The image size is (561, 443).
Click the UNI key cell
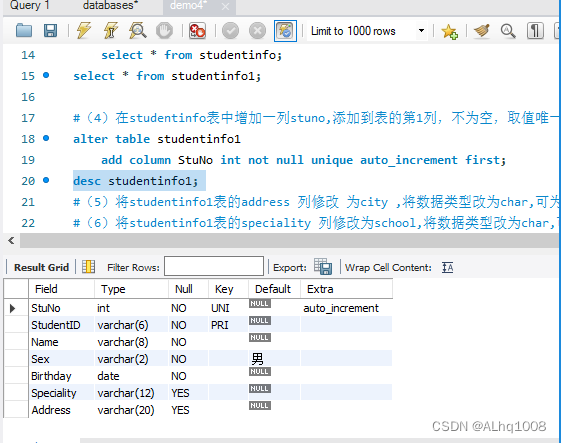pyautogui.click(x=228, y=308)
